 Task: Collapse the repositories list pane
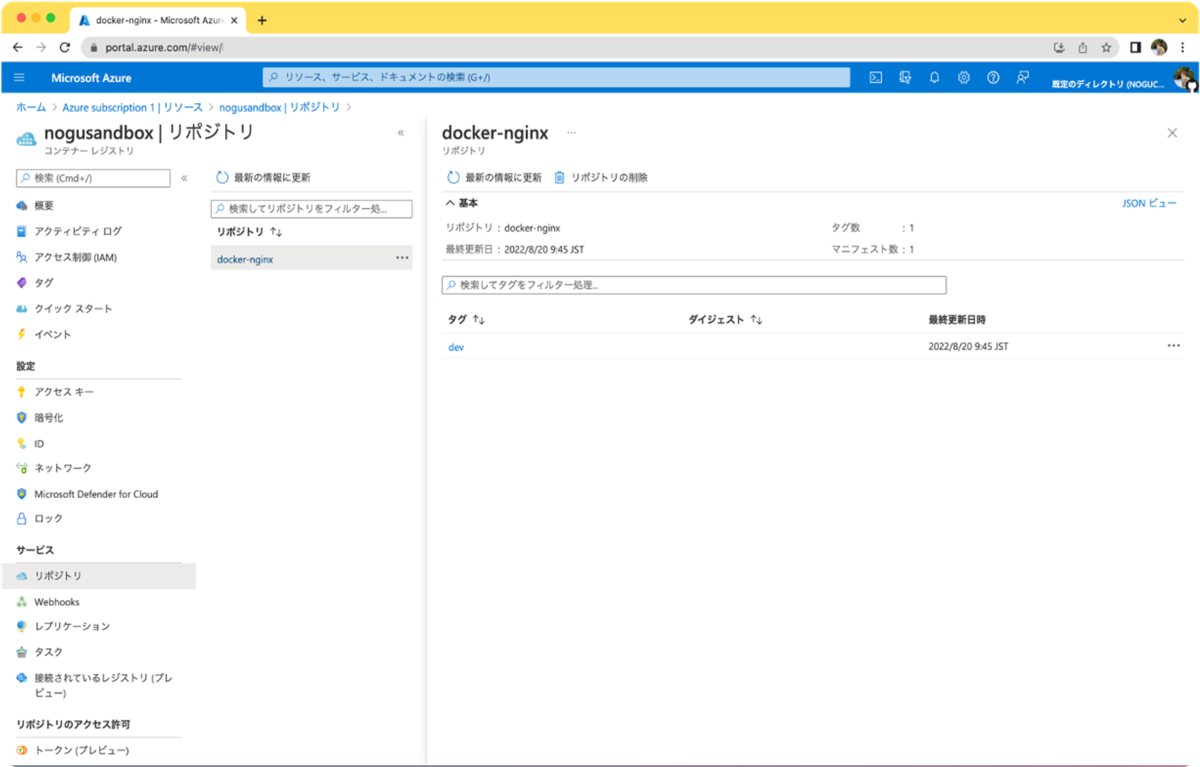[x=401, y=133]
